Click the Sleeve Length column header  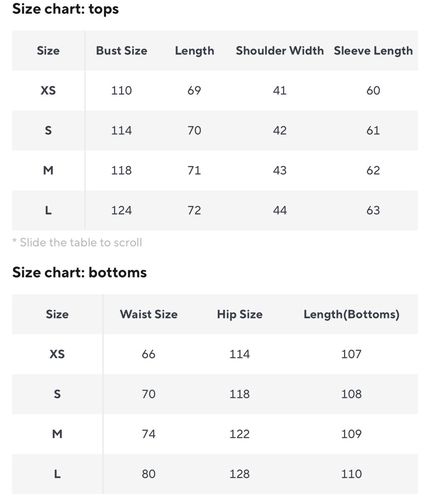(373, 51)
